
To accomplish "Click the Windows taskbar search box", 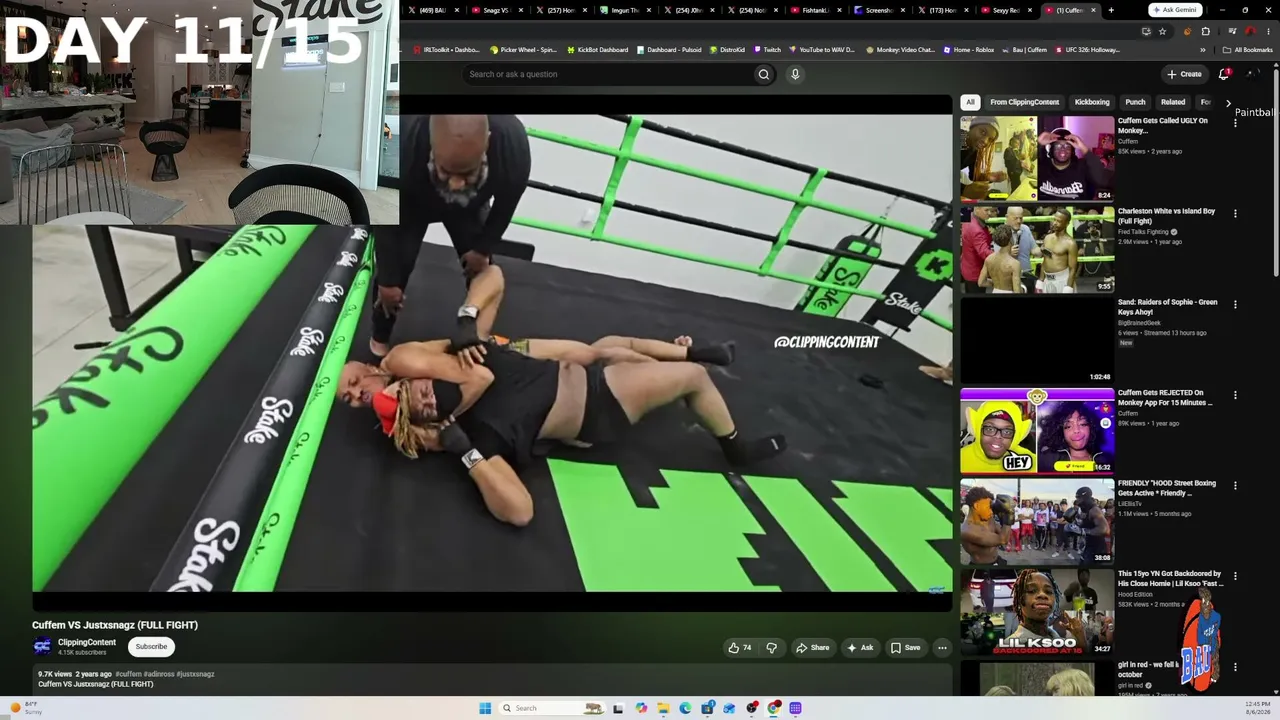I will (x=551, y=708).
